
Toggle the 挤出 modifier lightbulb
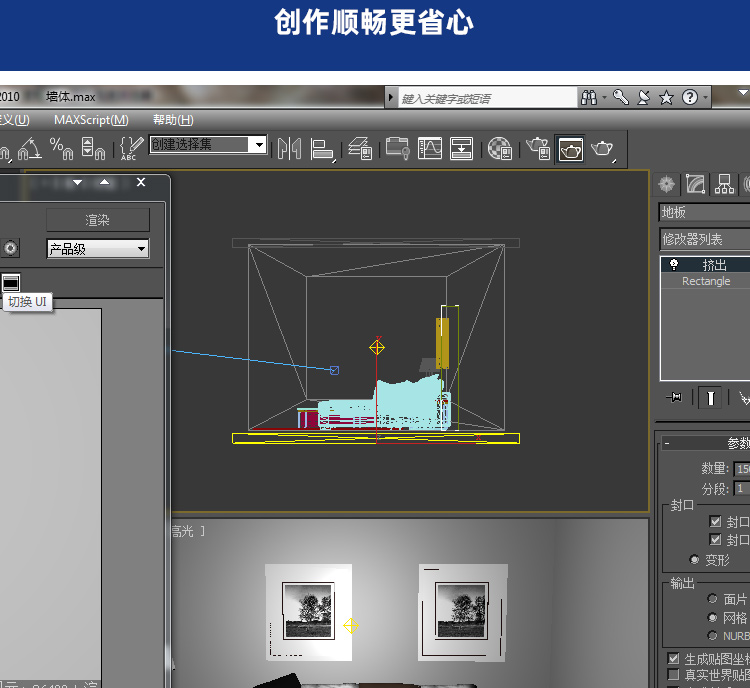pyautogui.click(x=675, y=265)
